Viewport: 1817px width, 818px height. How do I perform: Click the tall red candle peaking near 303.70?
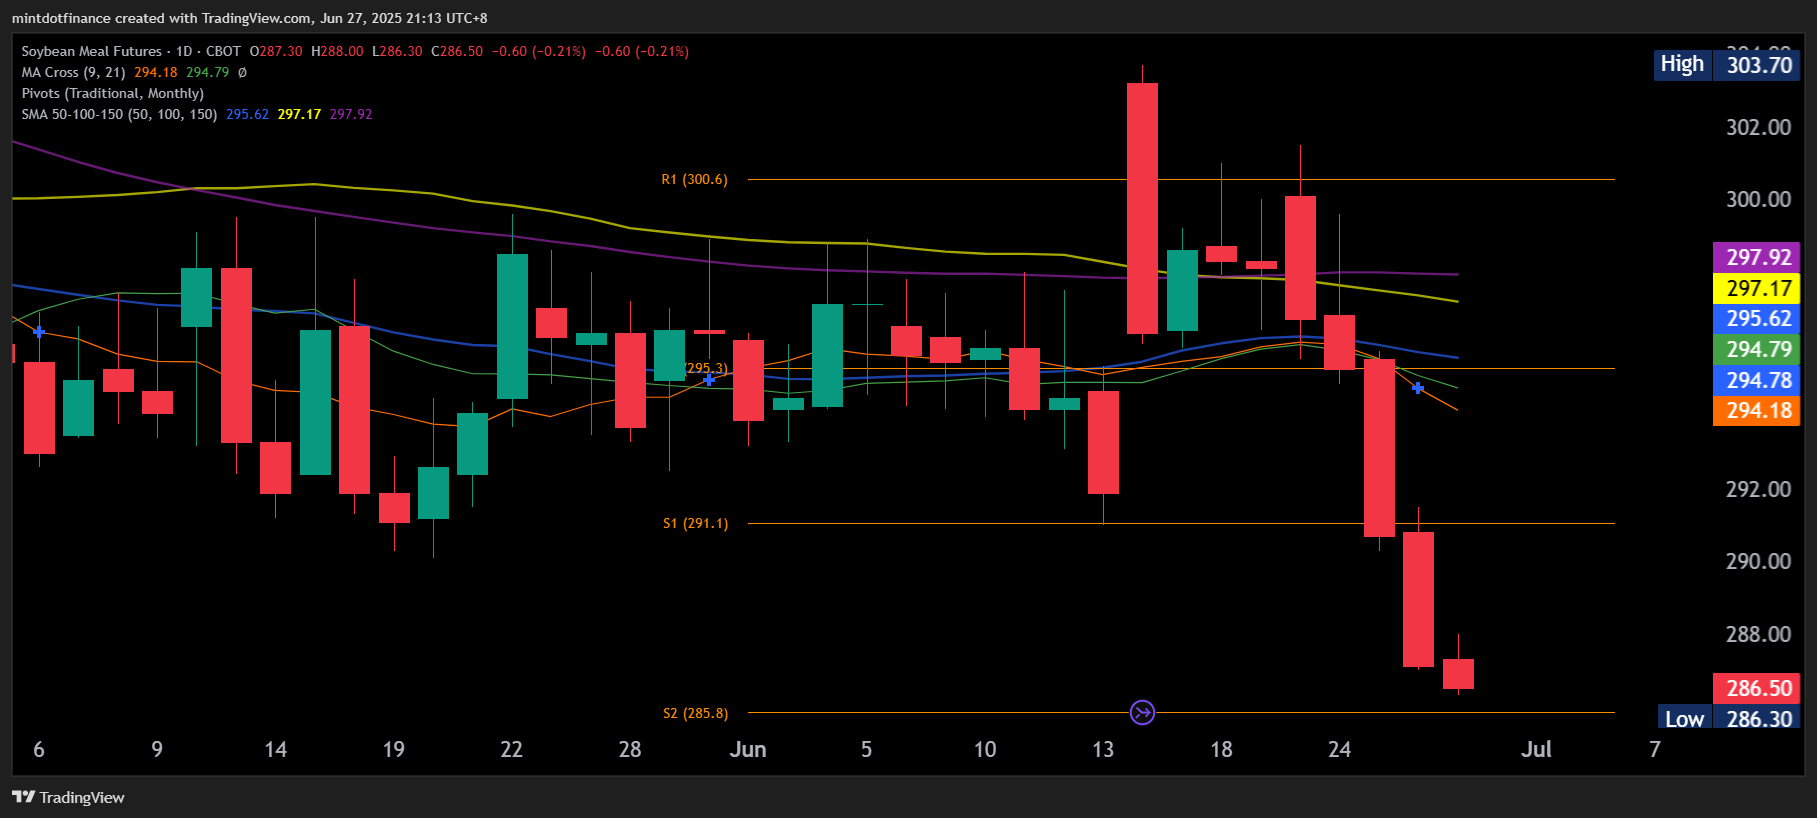pyautogui.click(x=1142, y=208)
